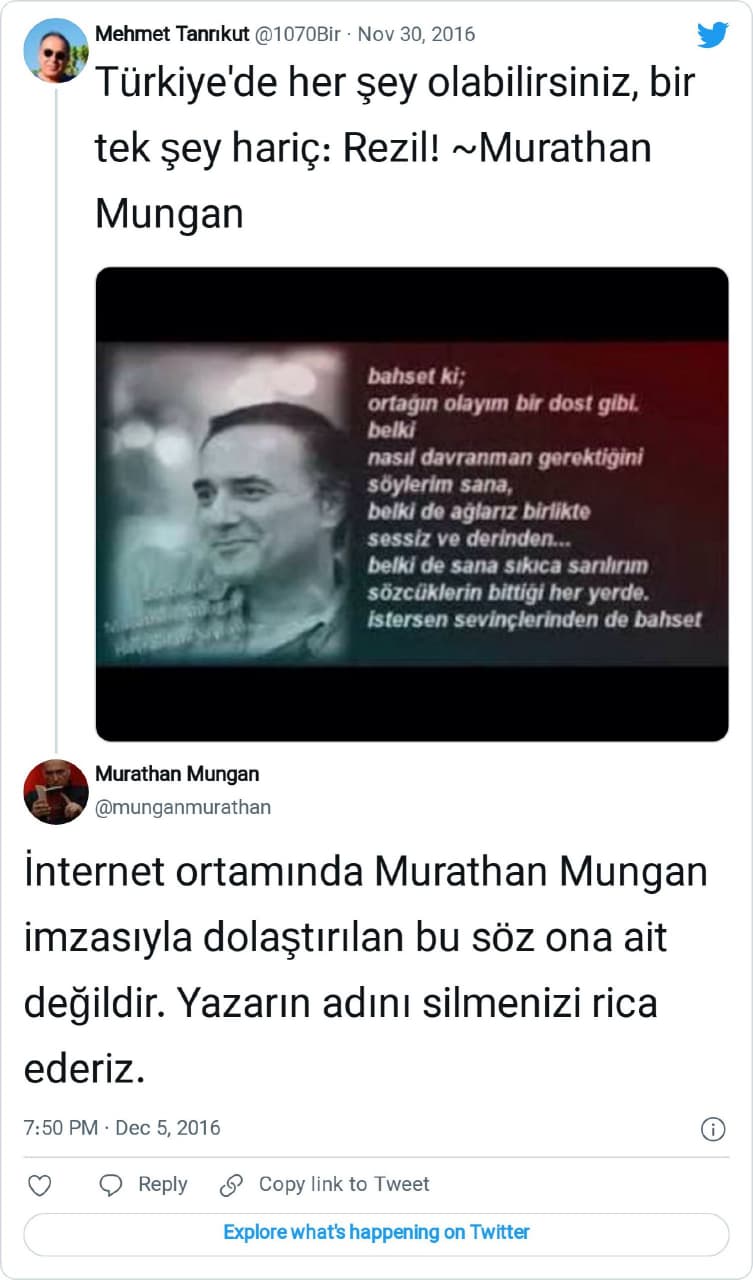Click Explore what's happening on Twitter

376,1233
